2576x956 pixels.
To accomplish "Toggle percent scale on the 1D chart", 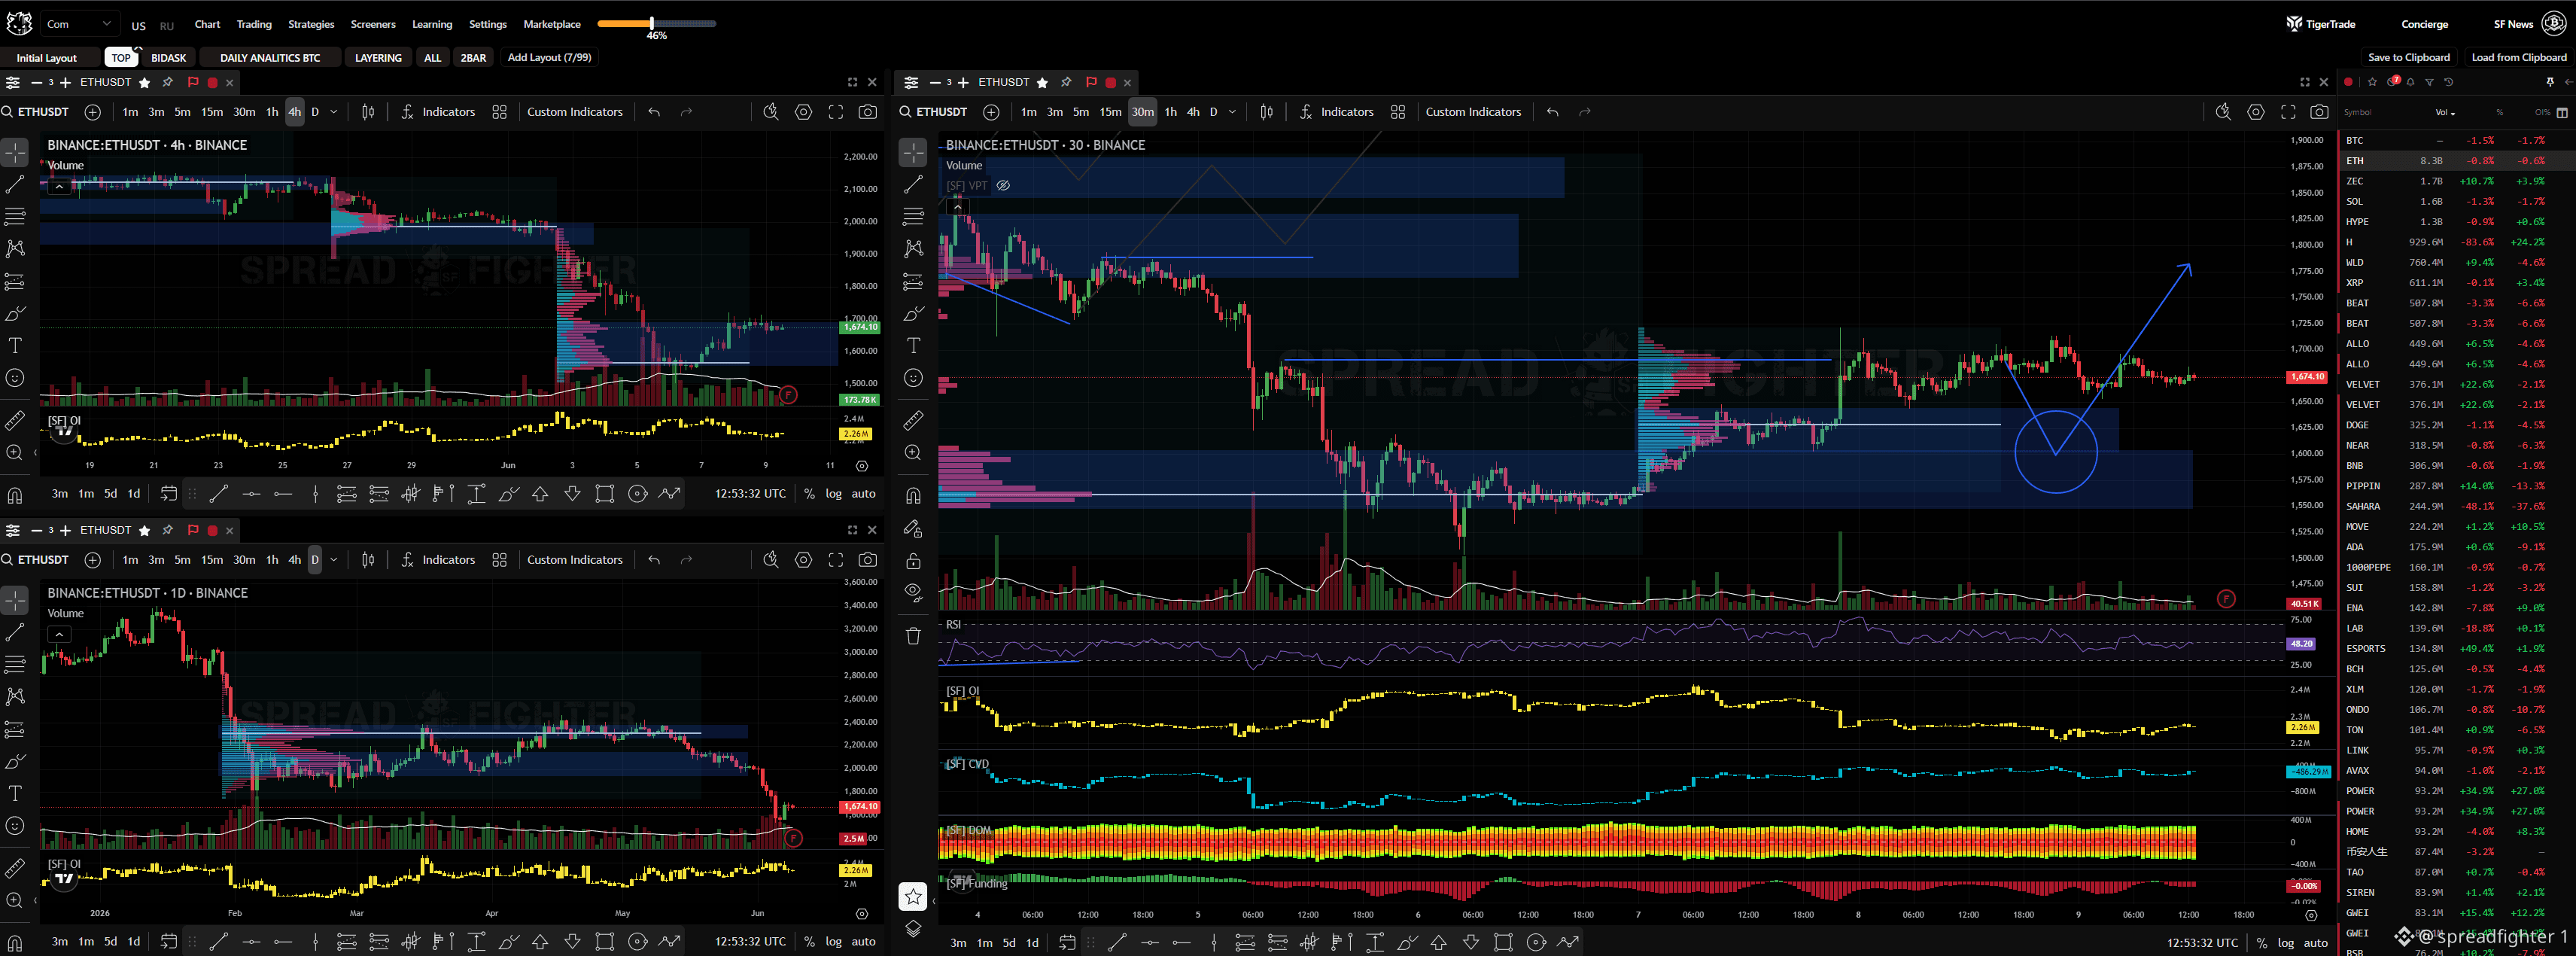I will [x=809, y=941].
